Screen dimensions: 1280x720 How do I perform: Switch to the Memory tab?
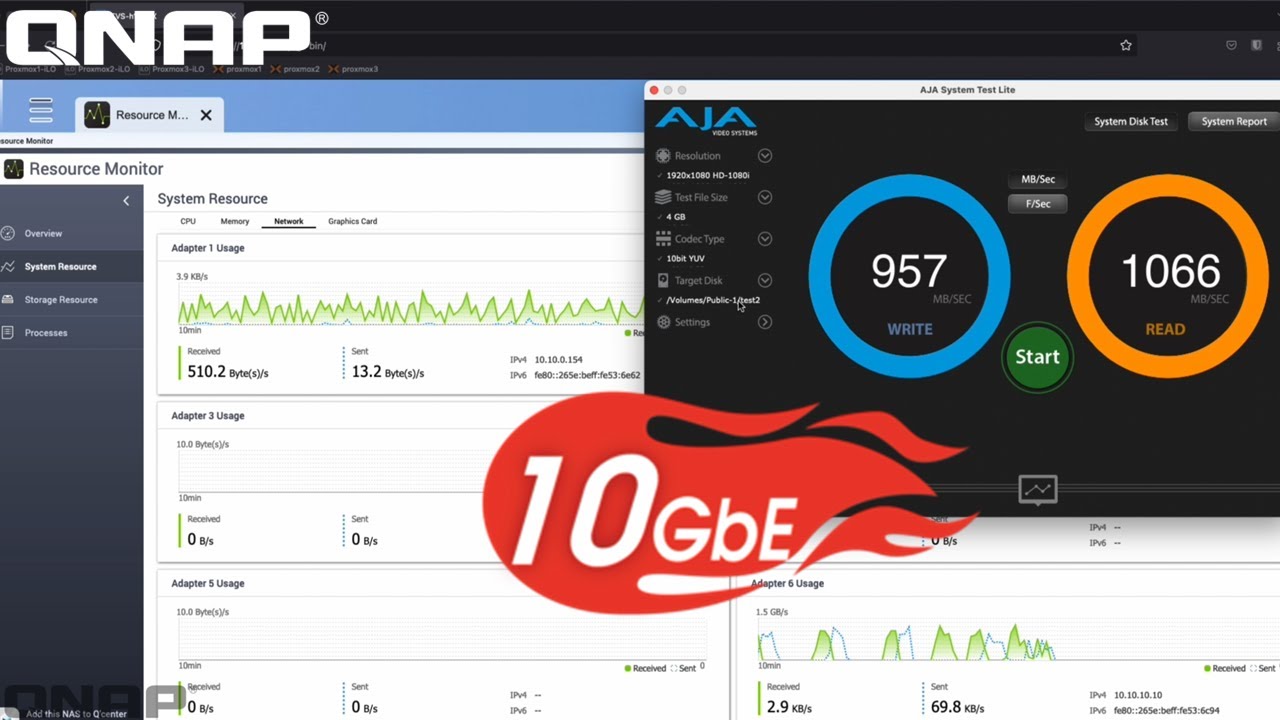coord(235,221)
